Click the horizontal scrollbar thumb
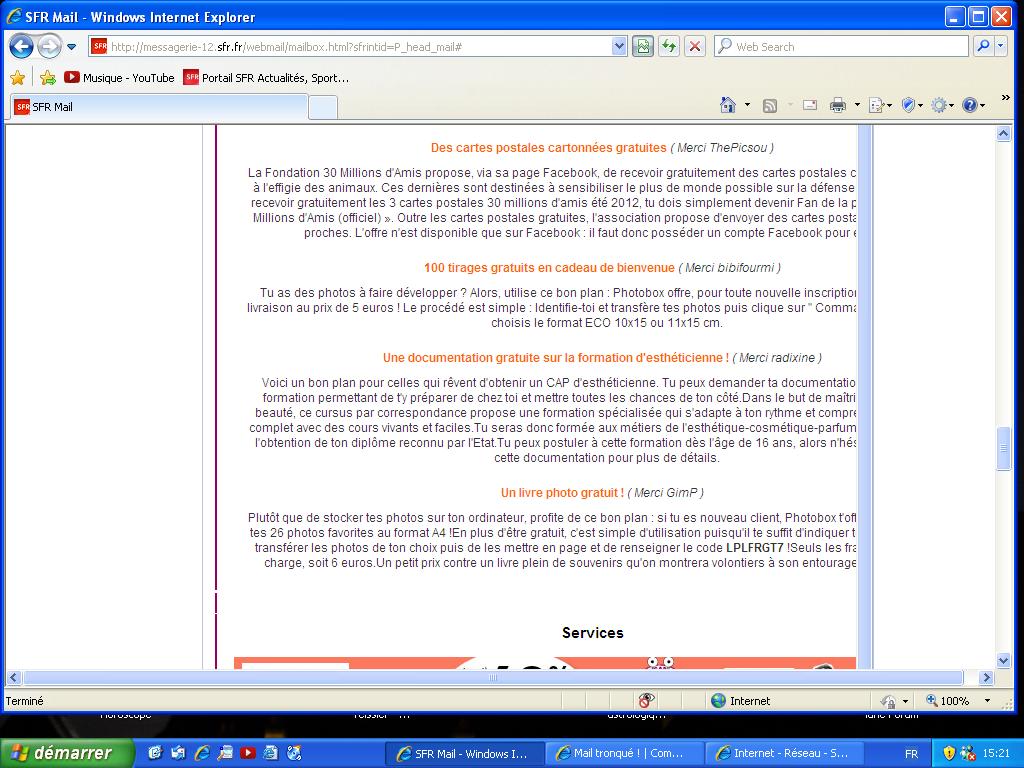Viewport: 1024px width, 768px height. (x=494, y=678)
